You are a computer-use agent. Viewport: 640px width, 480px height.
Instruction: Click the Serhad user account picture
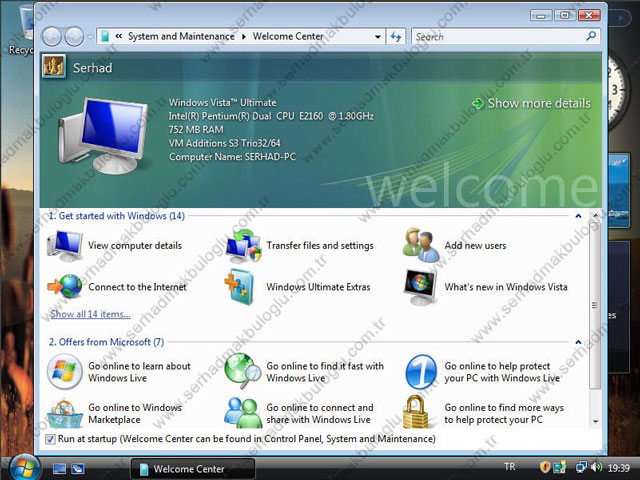coord(53,67)
